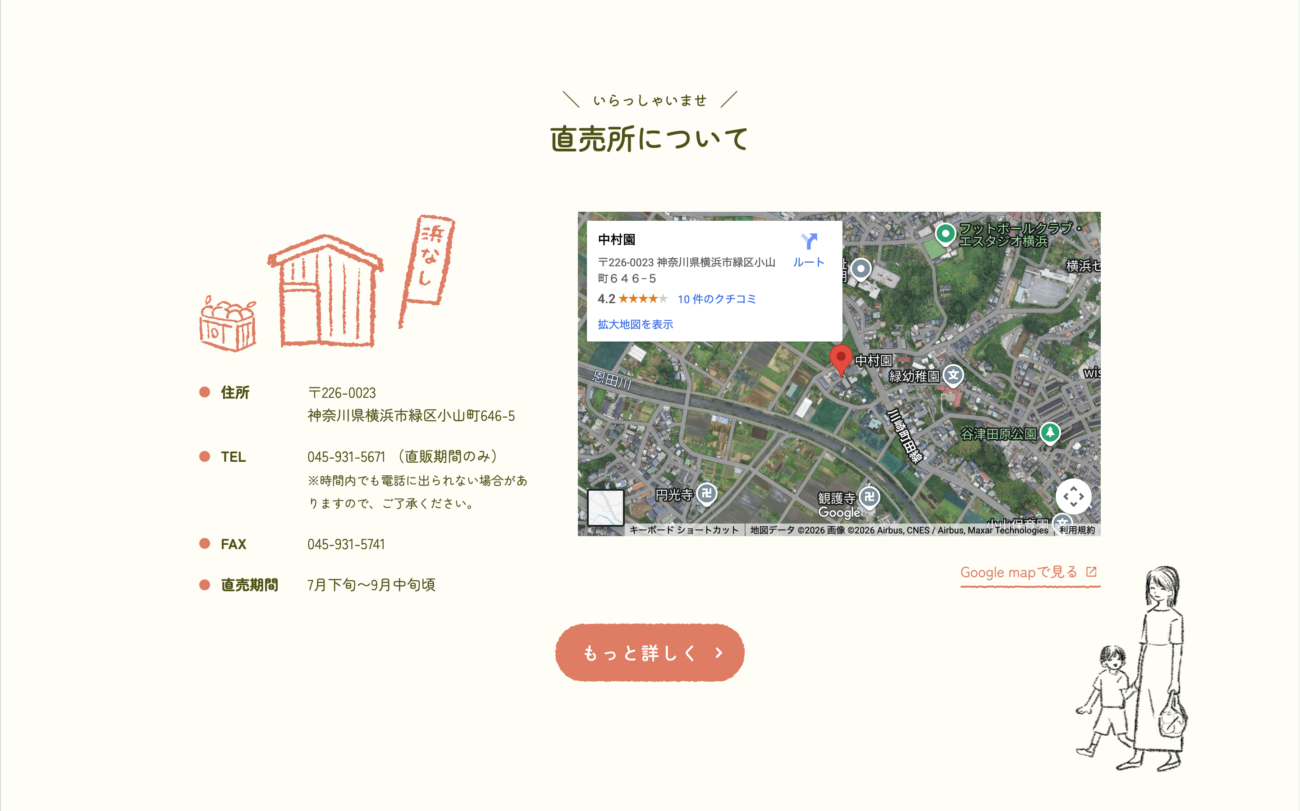The width and height of the screenshot is (1300, 811).
Task: Open the 10 件のクチコミ reviews link
Action: pyautogui.click(x=716, y=299)
